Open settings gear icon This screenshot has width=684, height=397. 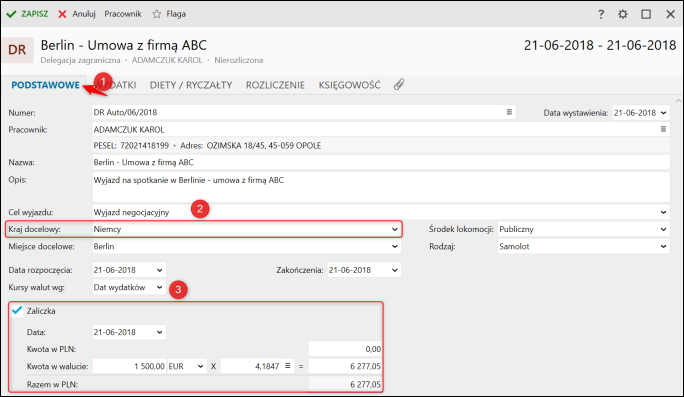[623, 14]
